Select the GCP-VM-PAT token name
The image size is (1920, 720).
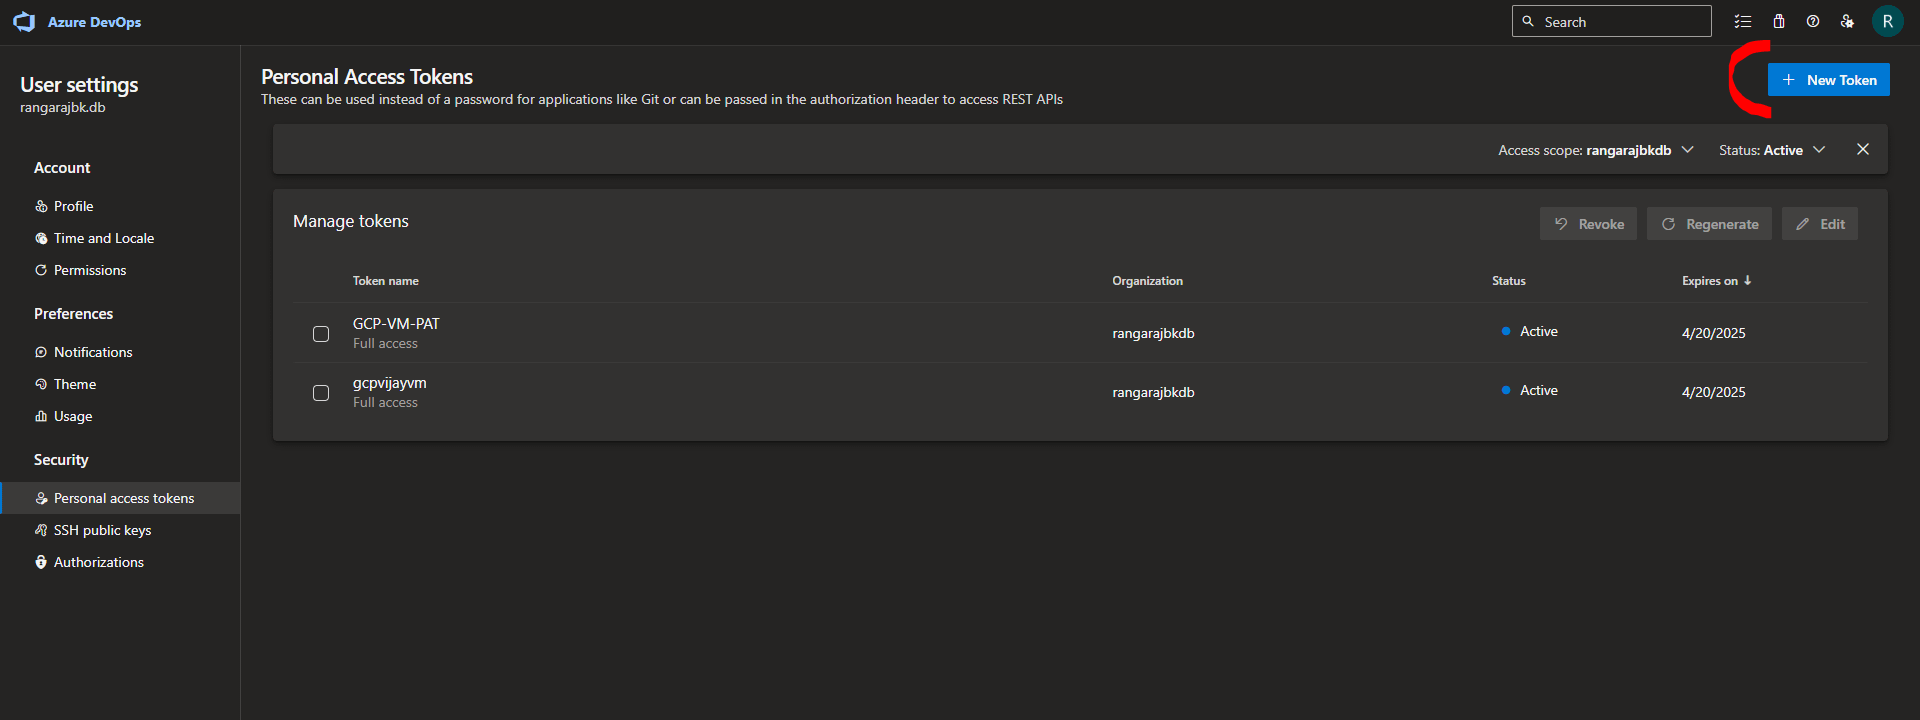coord(396,324)
